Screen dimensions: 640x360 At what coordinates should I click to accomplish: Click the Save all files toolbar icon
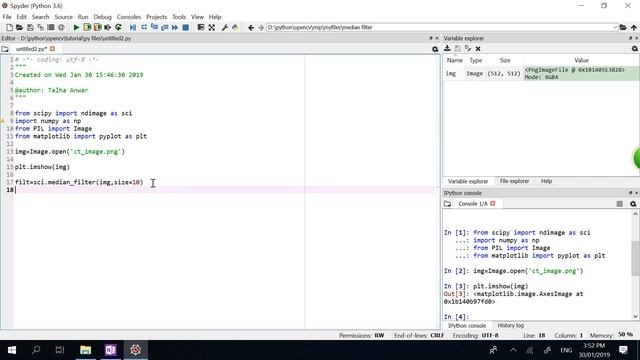coord(40,27)
